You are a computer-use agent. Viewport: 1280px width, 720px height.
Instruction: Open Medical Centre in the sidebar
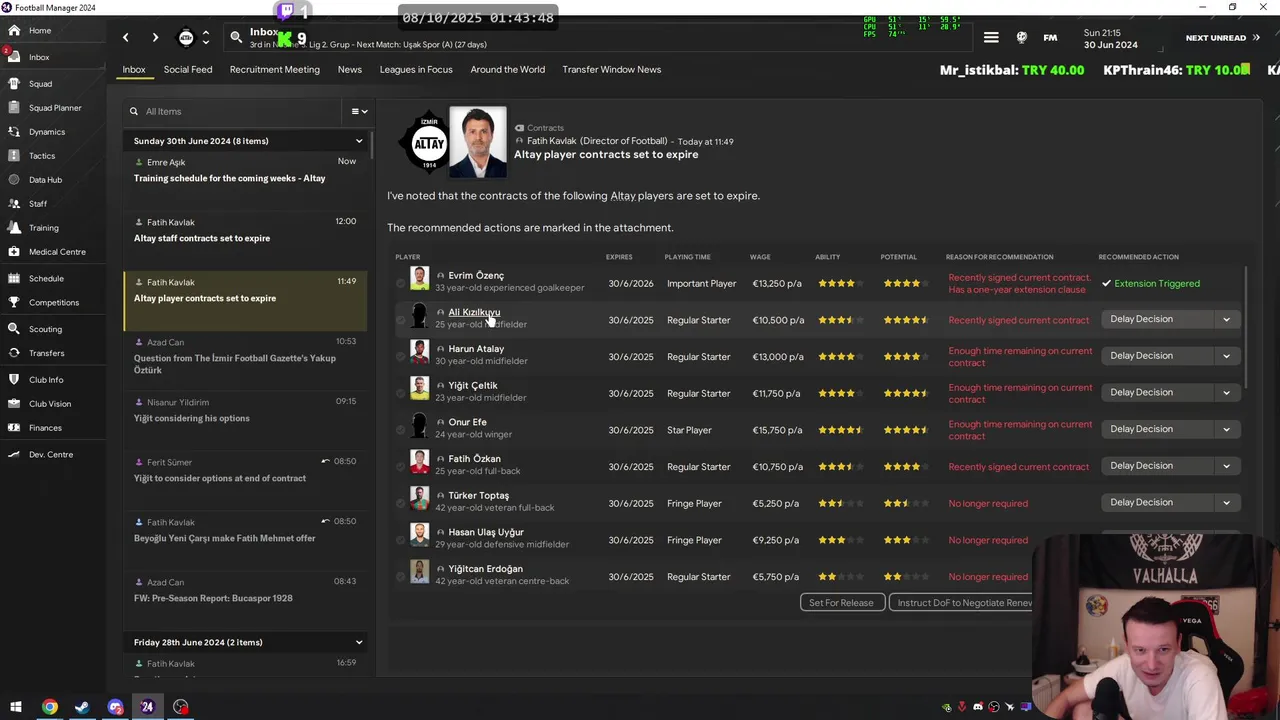tap(57, 252)
